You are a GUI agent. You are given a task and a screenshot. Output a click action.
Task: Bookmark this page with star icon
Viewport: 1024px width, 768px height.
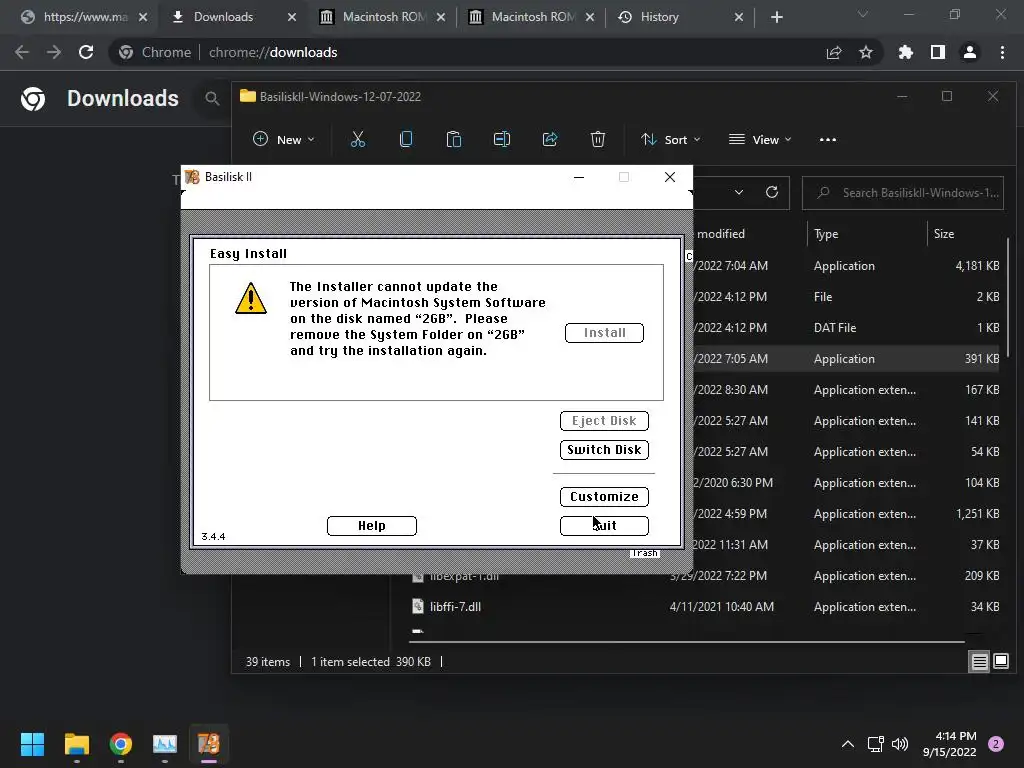[866, 52]
